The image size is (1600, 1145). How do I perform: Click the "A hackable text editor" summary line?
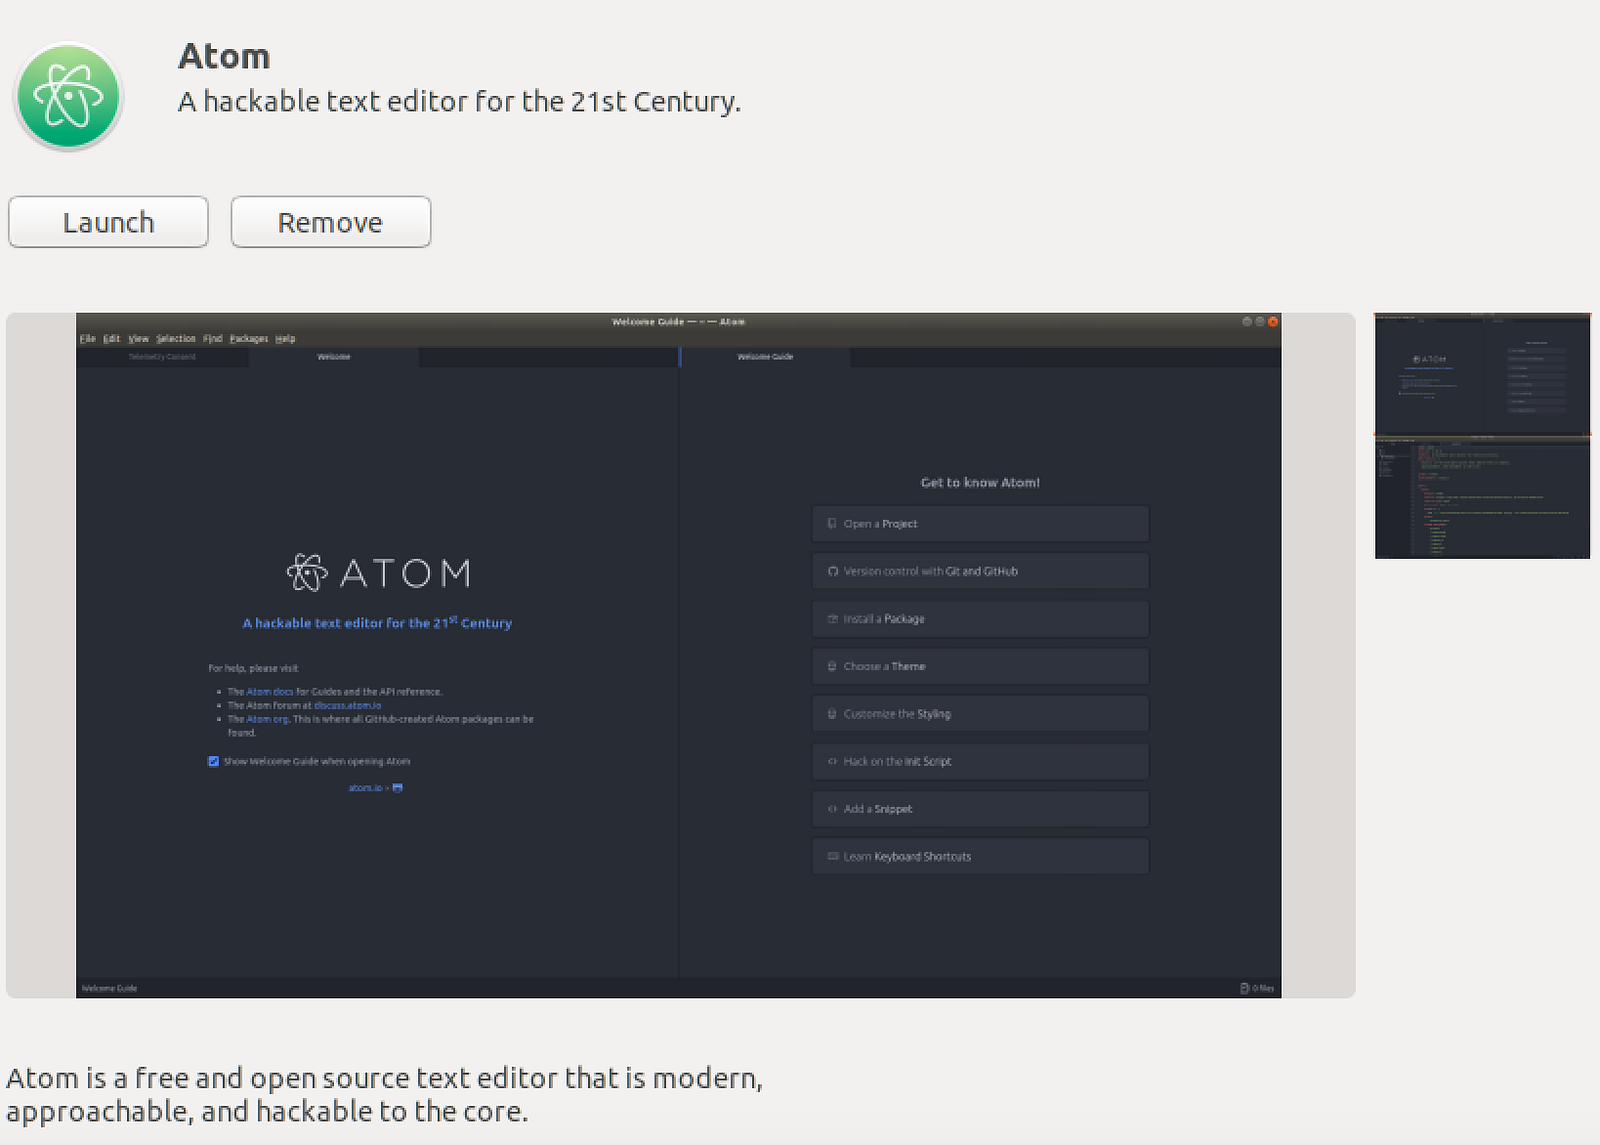point(459,102)
